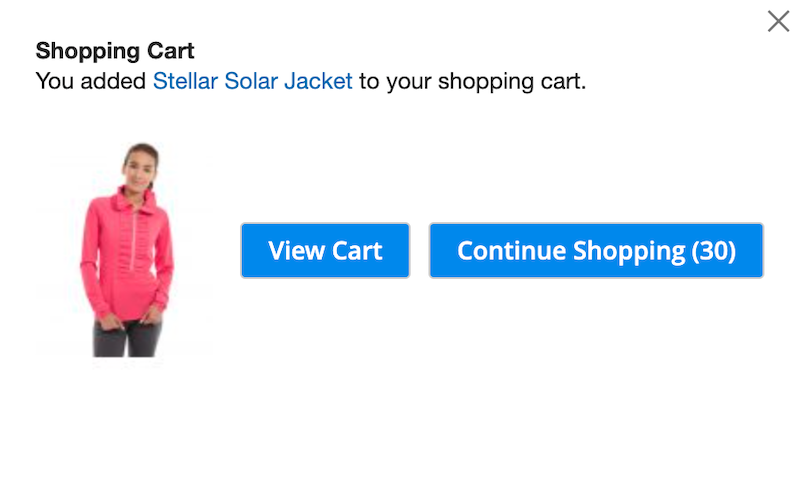Click the Shopping Cart heading
Viewport: 800px width, 494px height.
click(115, 50)
